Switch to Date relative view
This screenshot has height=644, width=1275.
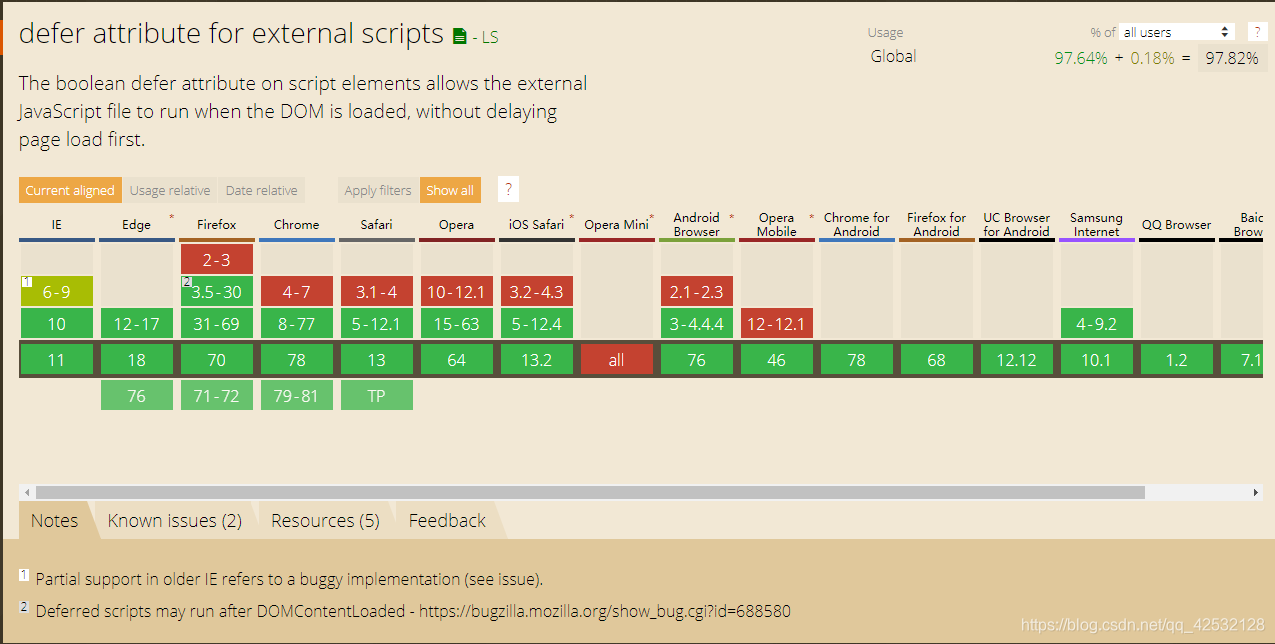(261, 190)
